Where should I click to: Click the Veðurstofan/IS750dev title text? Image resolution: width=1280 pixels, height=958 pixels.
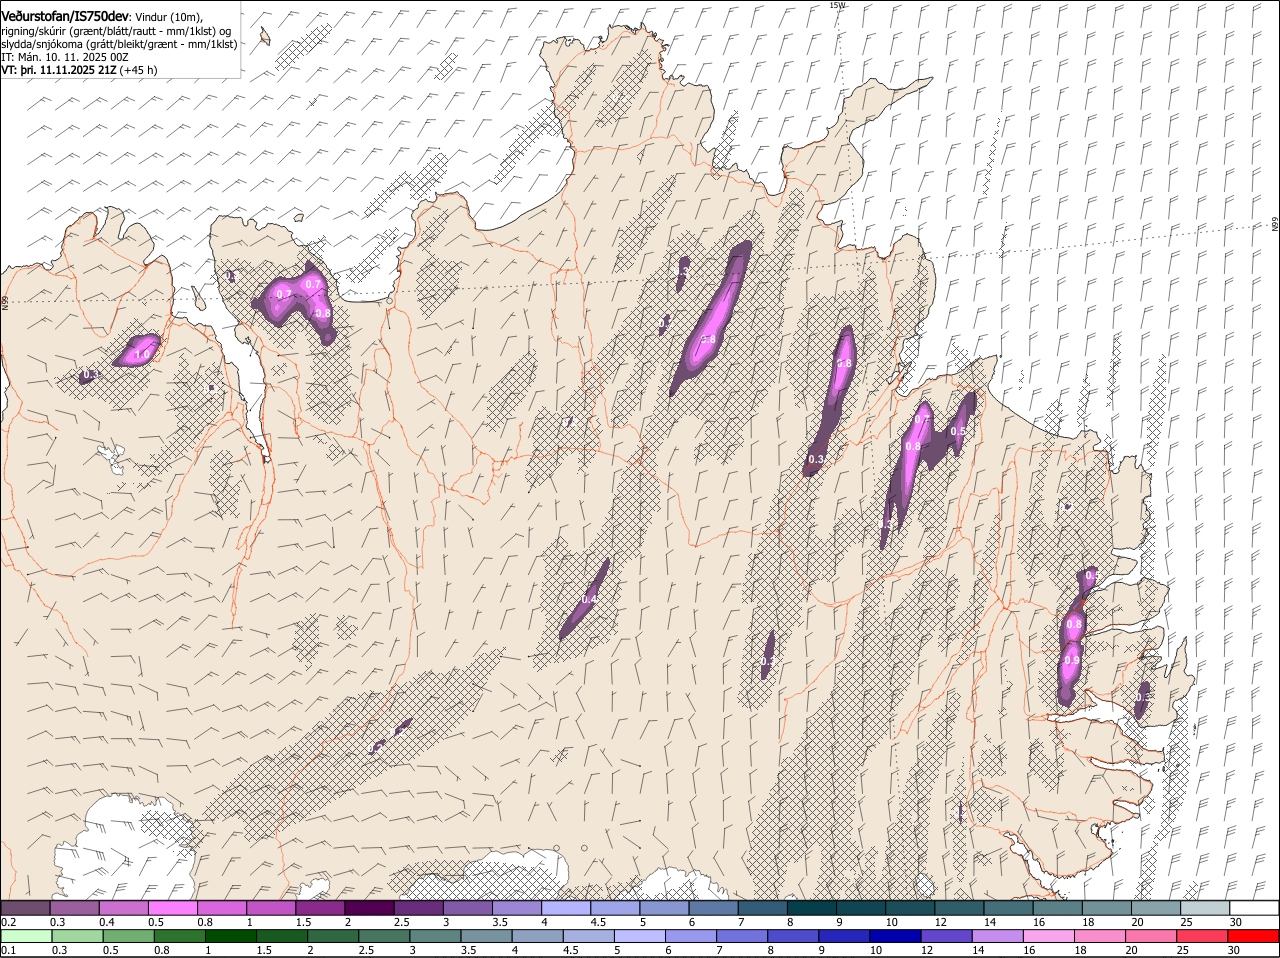tap(65, 17)
